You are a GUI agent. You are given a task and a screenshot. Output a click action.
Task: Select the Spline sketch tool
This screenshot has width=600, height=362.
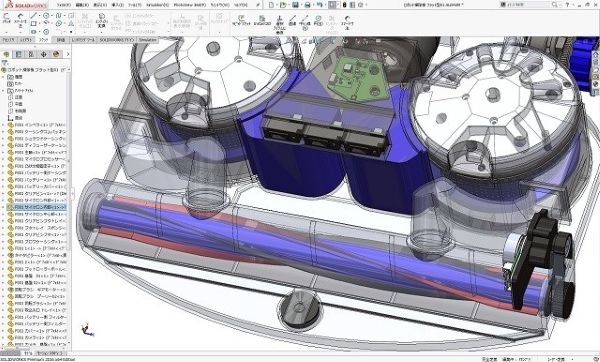click(59, 16)
